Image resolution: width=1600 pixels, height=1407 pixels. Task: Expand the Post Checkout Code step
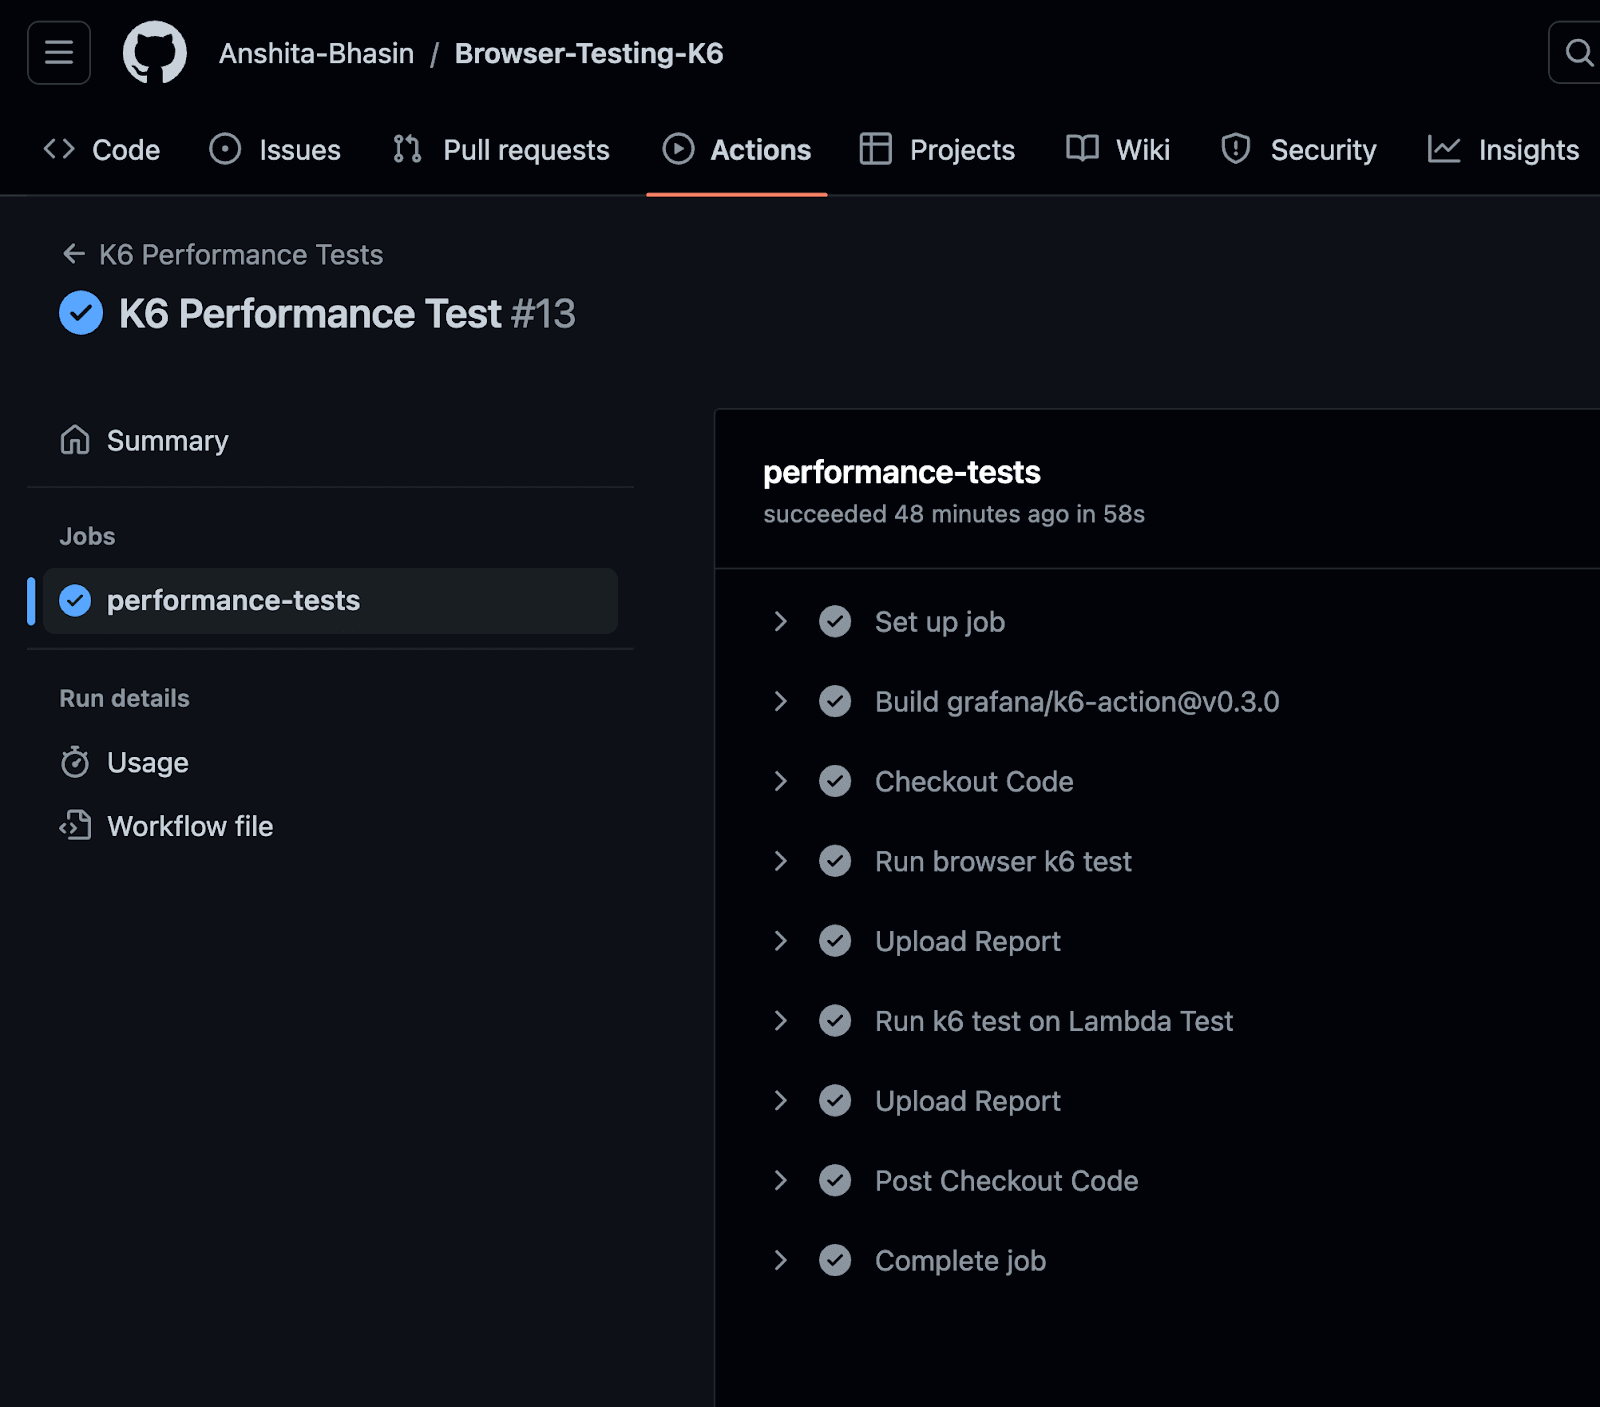[781, 1180]
